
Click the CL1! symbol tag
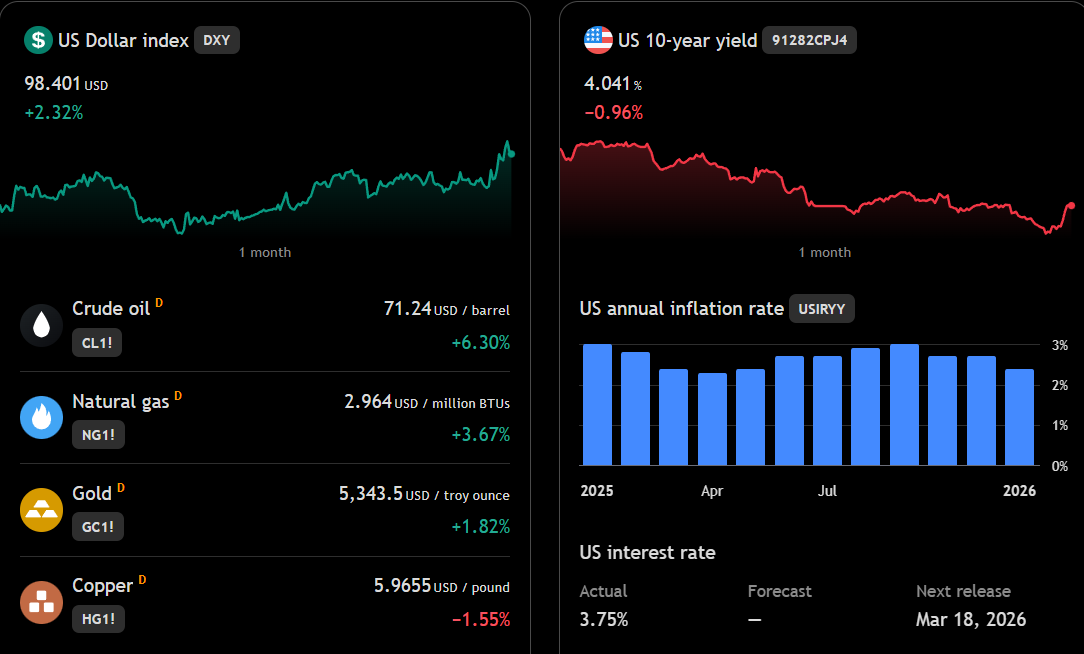97,342
